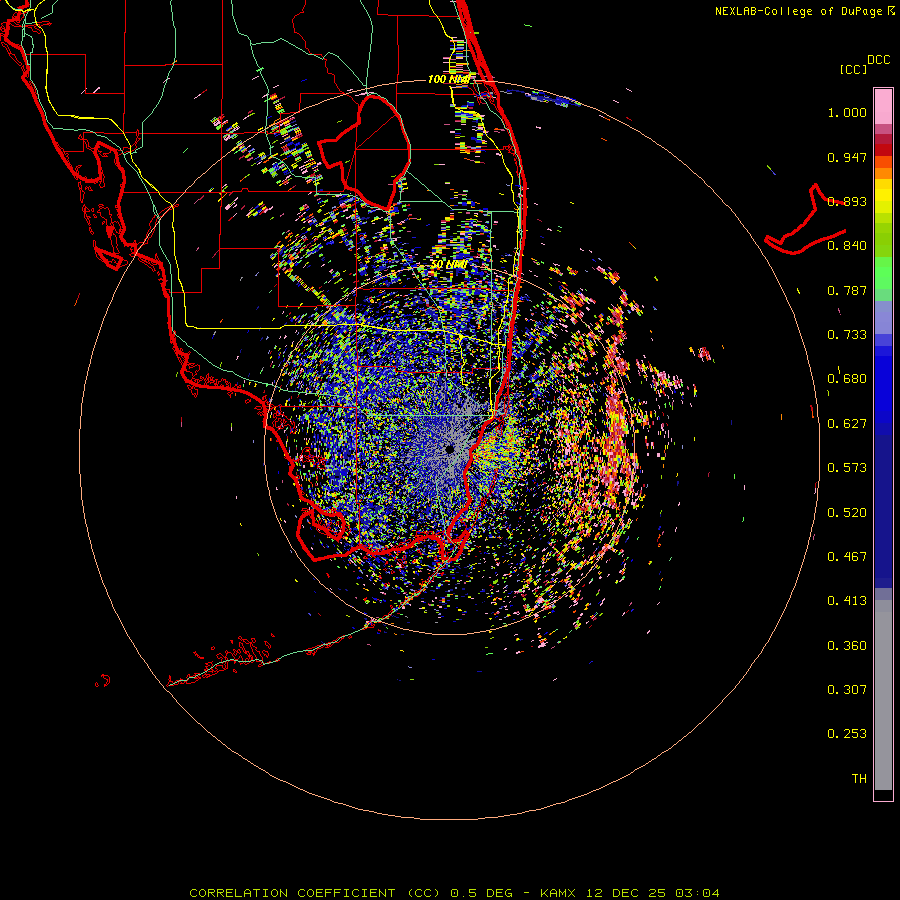Click the red Bahamas island outline

806,221
